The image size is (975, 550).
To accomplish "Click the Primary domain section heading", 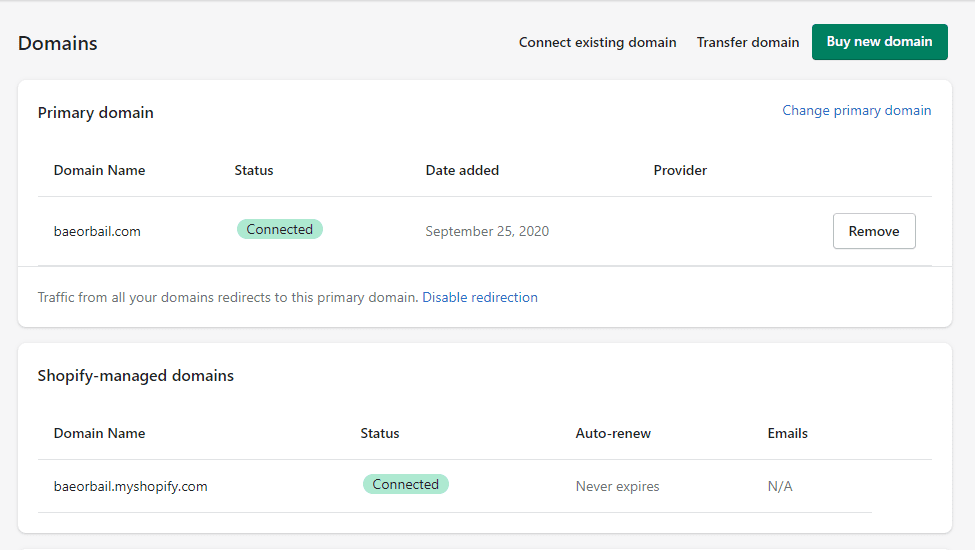I will [95, 112].
